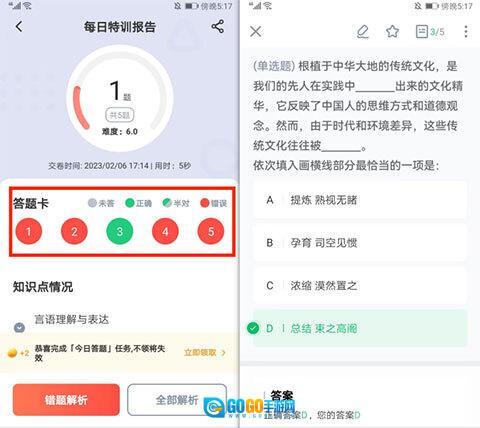Close the question view with X
This screenshot has width=480, height=428.
tap(256, 32)
